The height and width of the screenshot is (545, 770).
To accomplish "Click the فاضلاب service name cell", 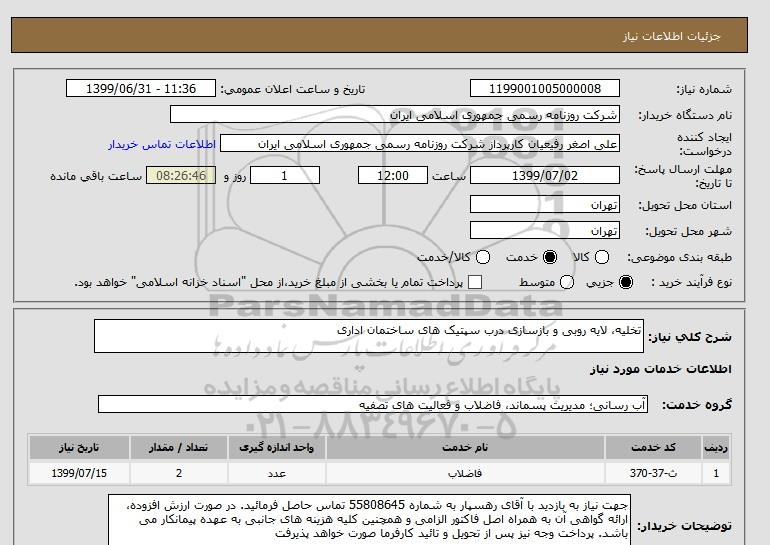I will pyautogui.click(x=465, y=473).
